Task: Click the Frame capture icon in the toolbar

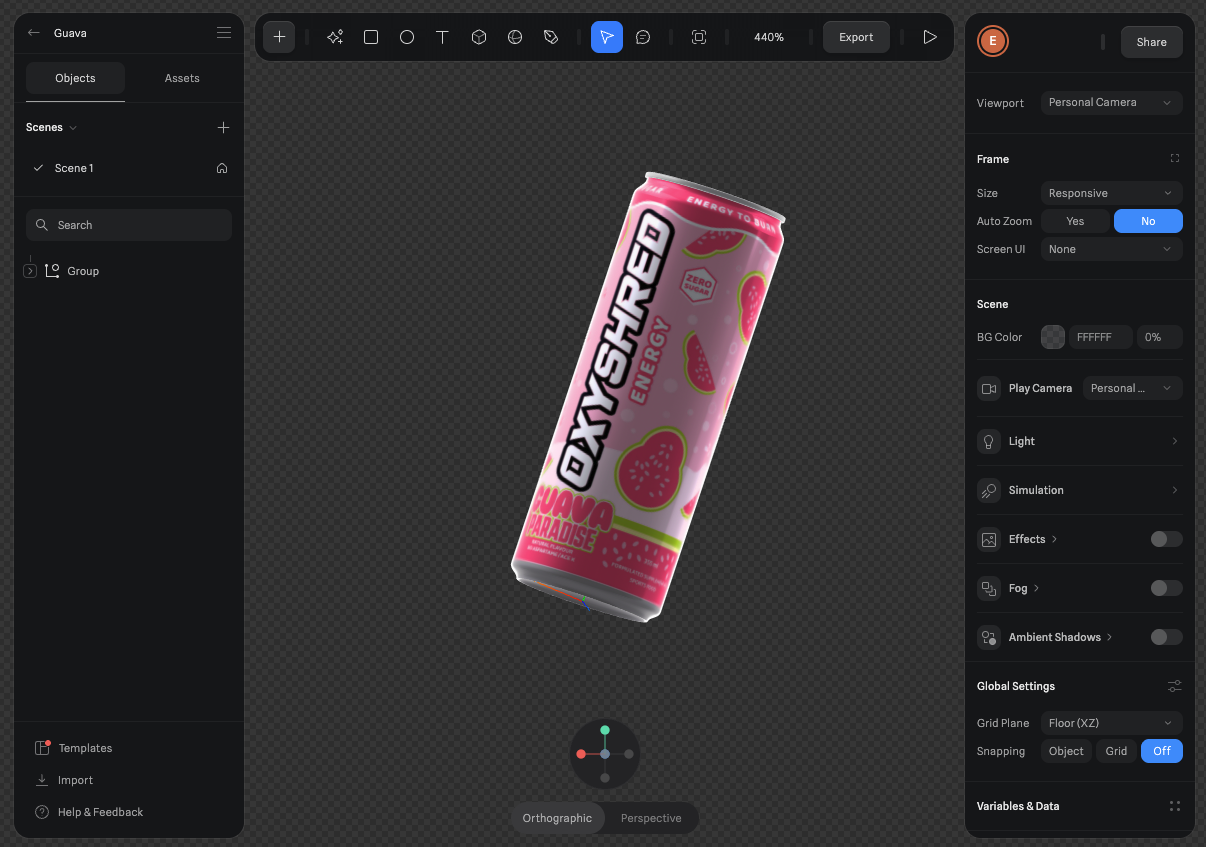Action: click(699, 37)
